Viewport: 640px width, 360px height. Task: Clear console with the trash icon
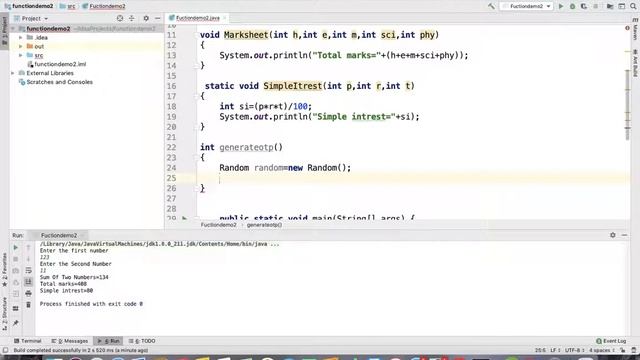[28, 305]
